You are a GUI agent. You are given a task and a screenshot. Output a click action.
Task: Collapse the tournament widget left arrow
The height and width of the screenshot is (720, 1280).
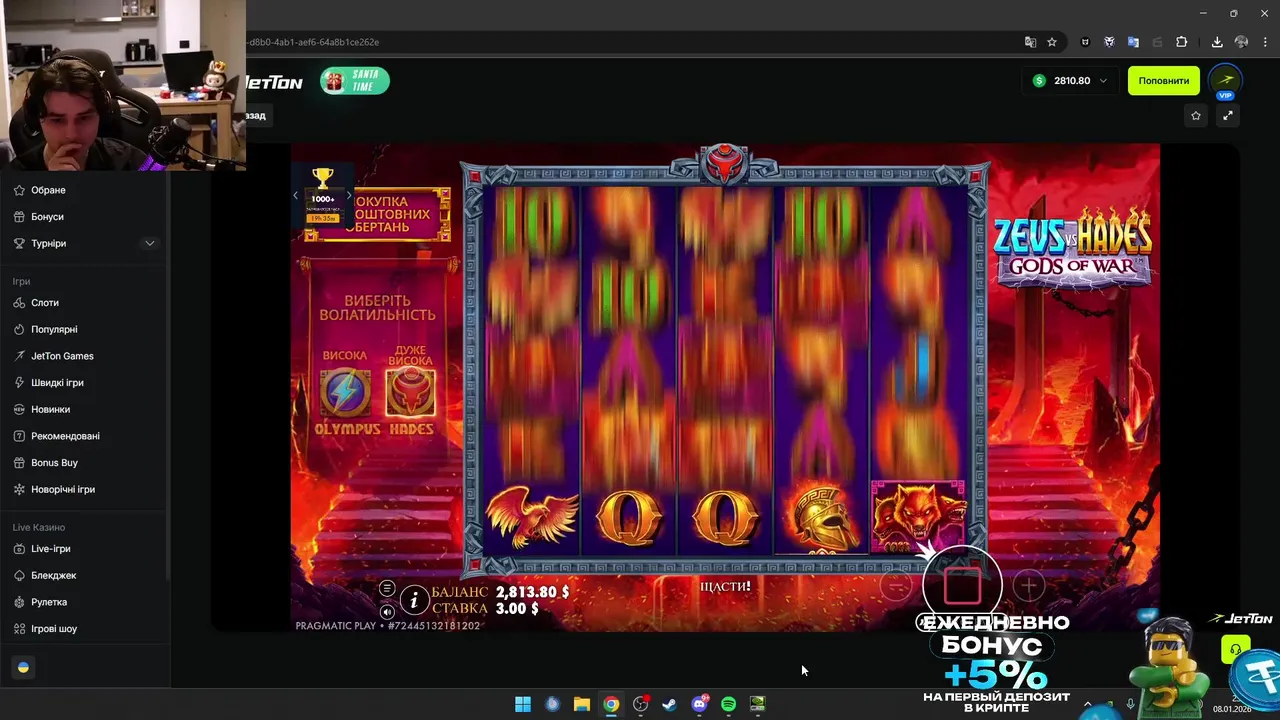coord(296,195)
